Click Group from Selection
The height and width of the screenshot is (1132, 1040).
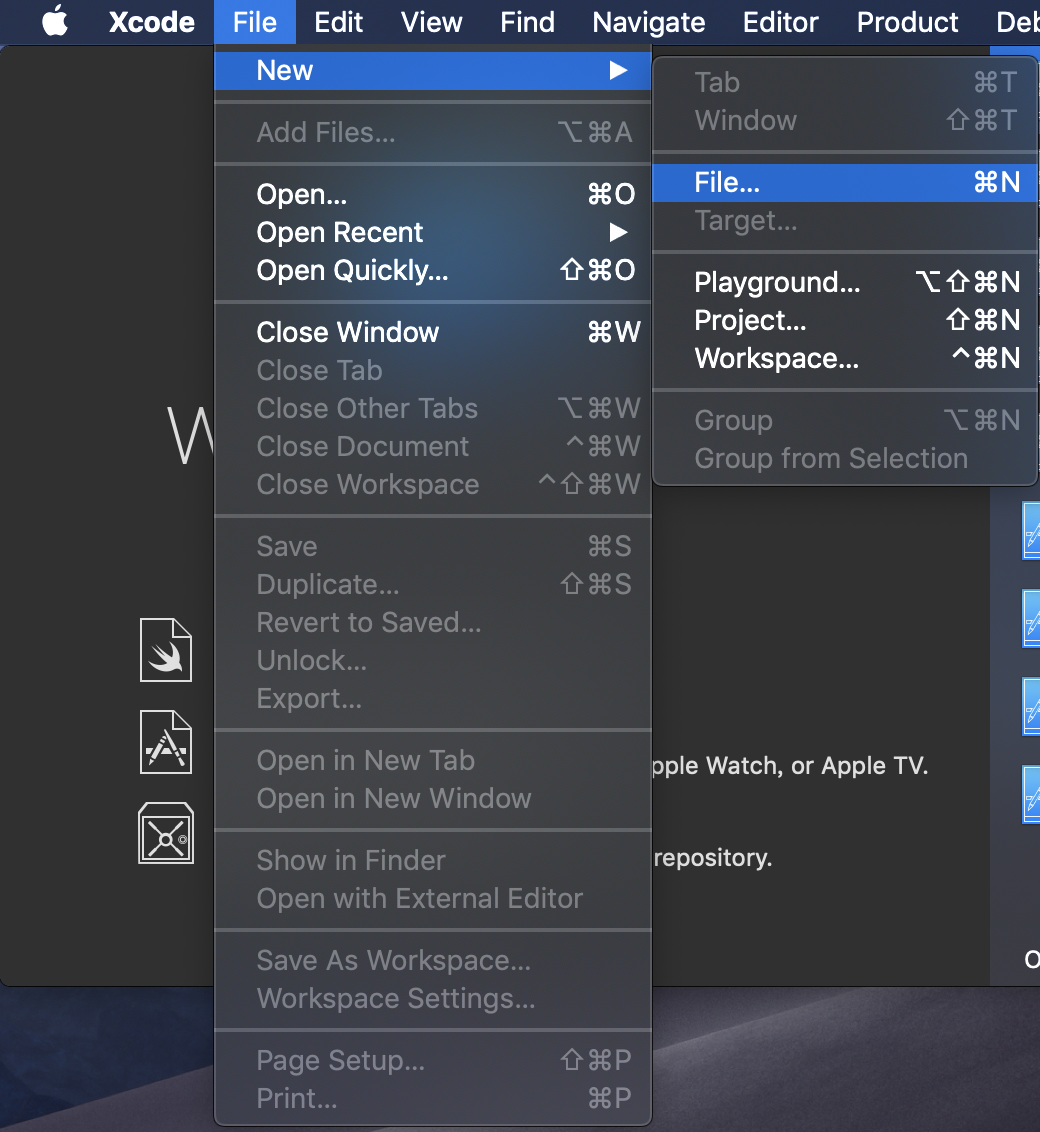pyautogui.click(x=845, y=459)
